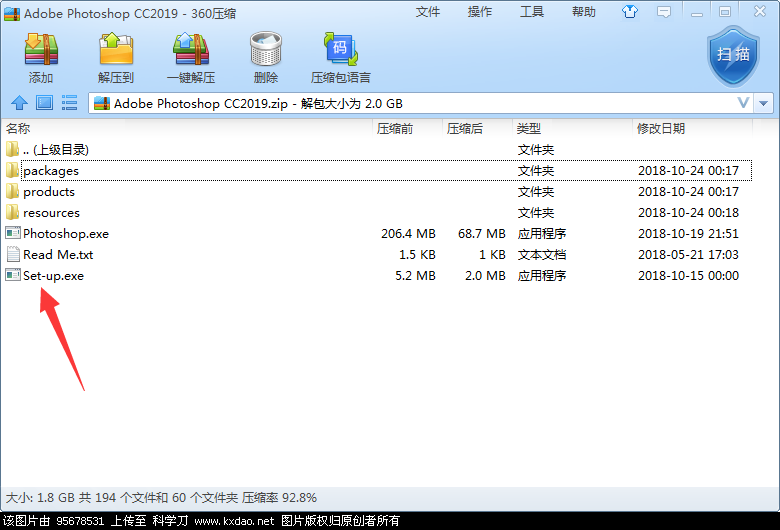The image size is (780, 530).
Task: Click the Set-up.exe application icon
Action: [x=13, y=275]
